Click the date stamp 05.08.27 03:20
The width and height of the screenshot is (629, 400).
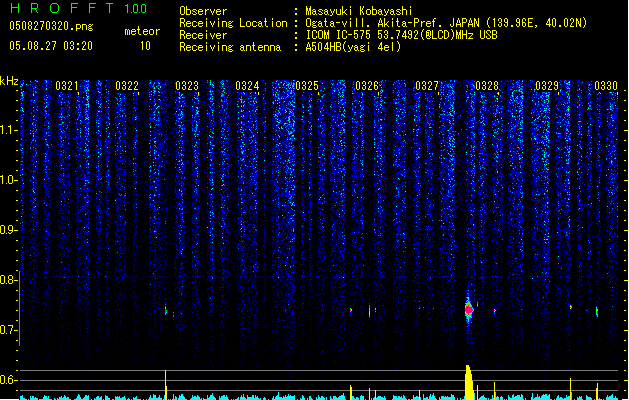pos(51,46)
